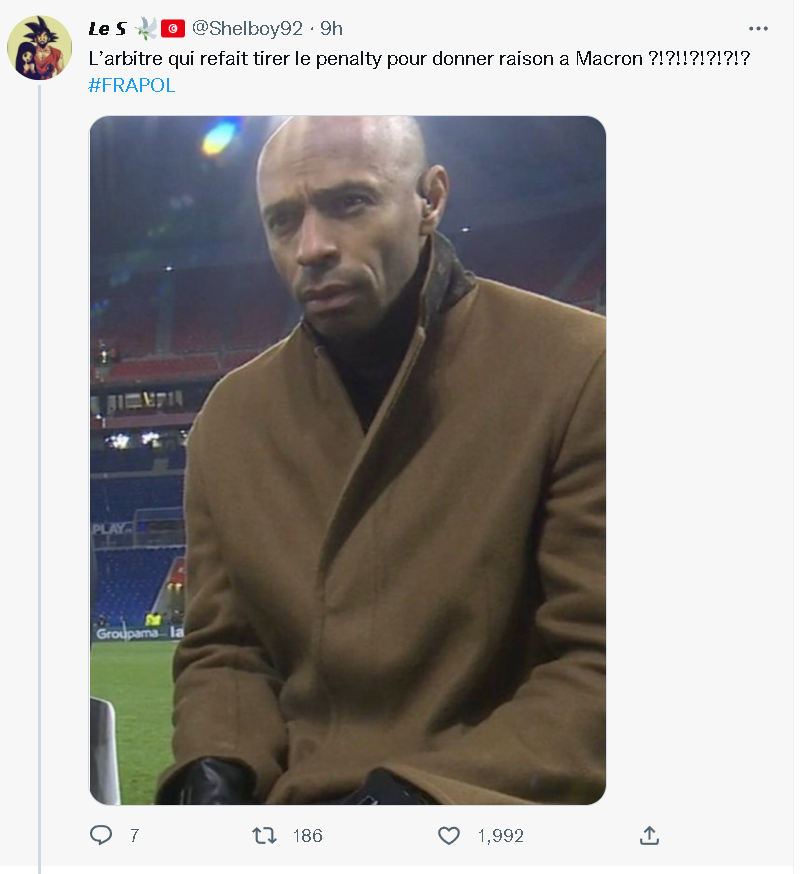Open the three-dot More options menu
Viewport: 803px width, 874px height.
758,29
